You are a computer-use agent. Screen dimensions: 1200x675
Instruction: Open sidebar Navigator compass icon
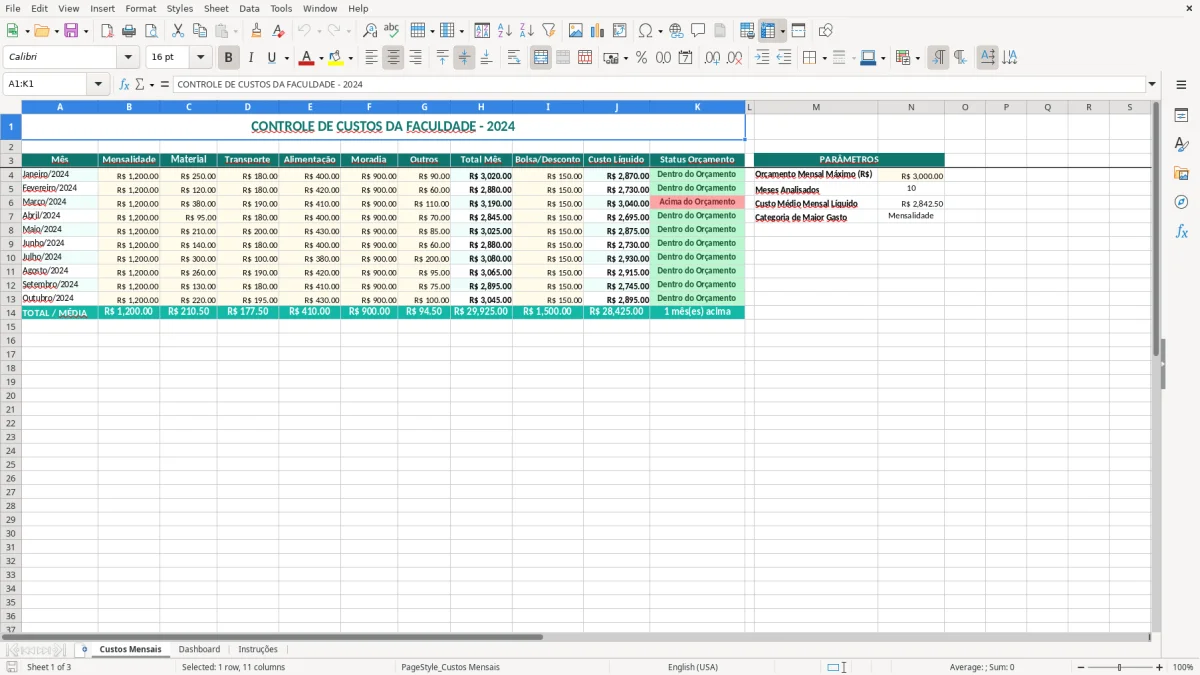click(x=1181, y=202)
